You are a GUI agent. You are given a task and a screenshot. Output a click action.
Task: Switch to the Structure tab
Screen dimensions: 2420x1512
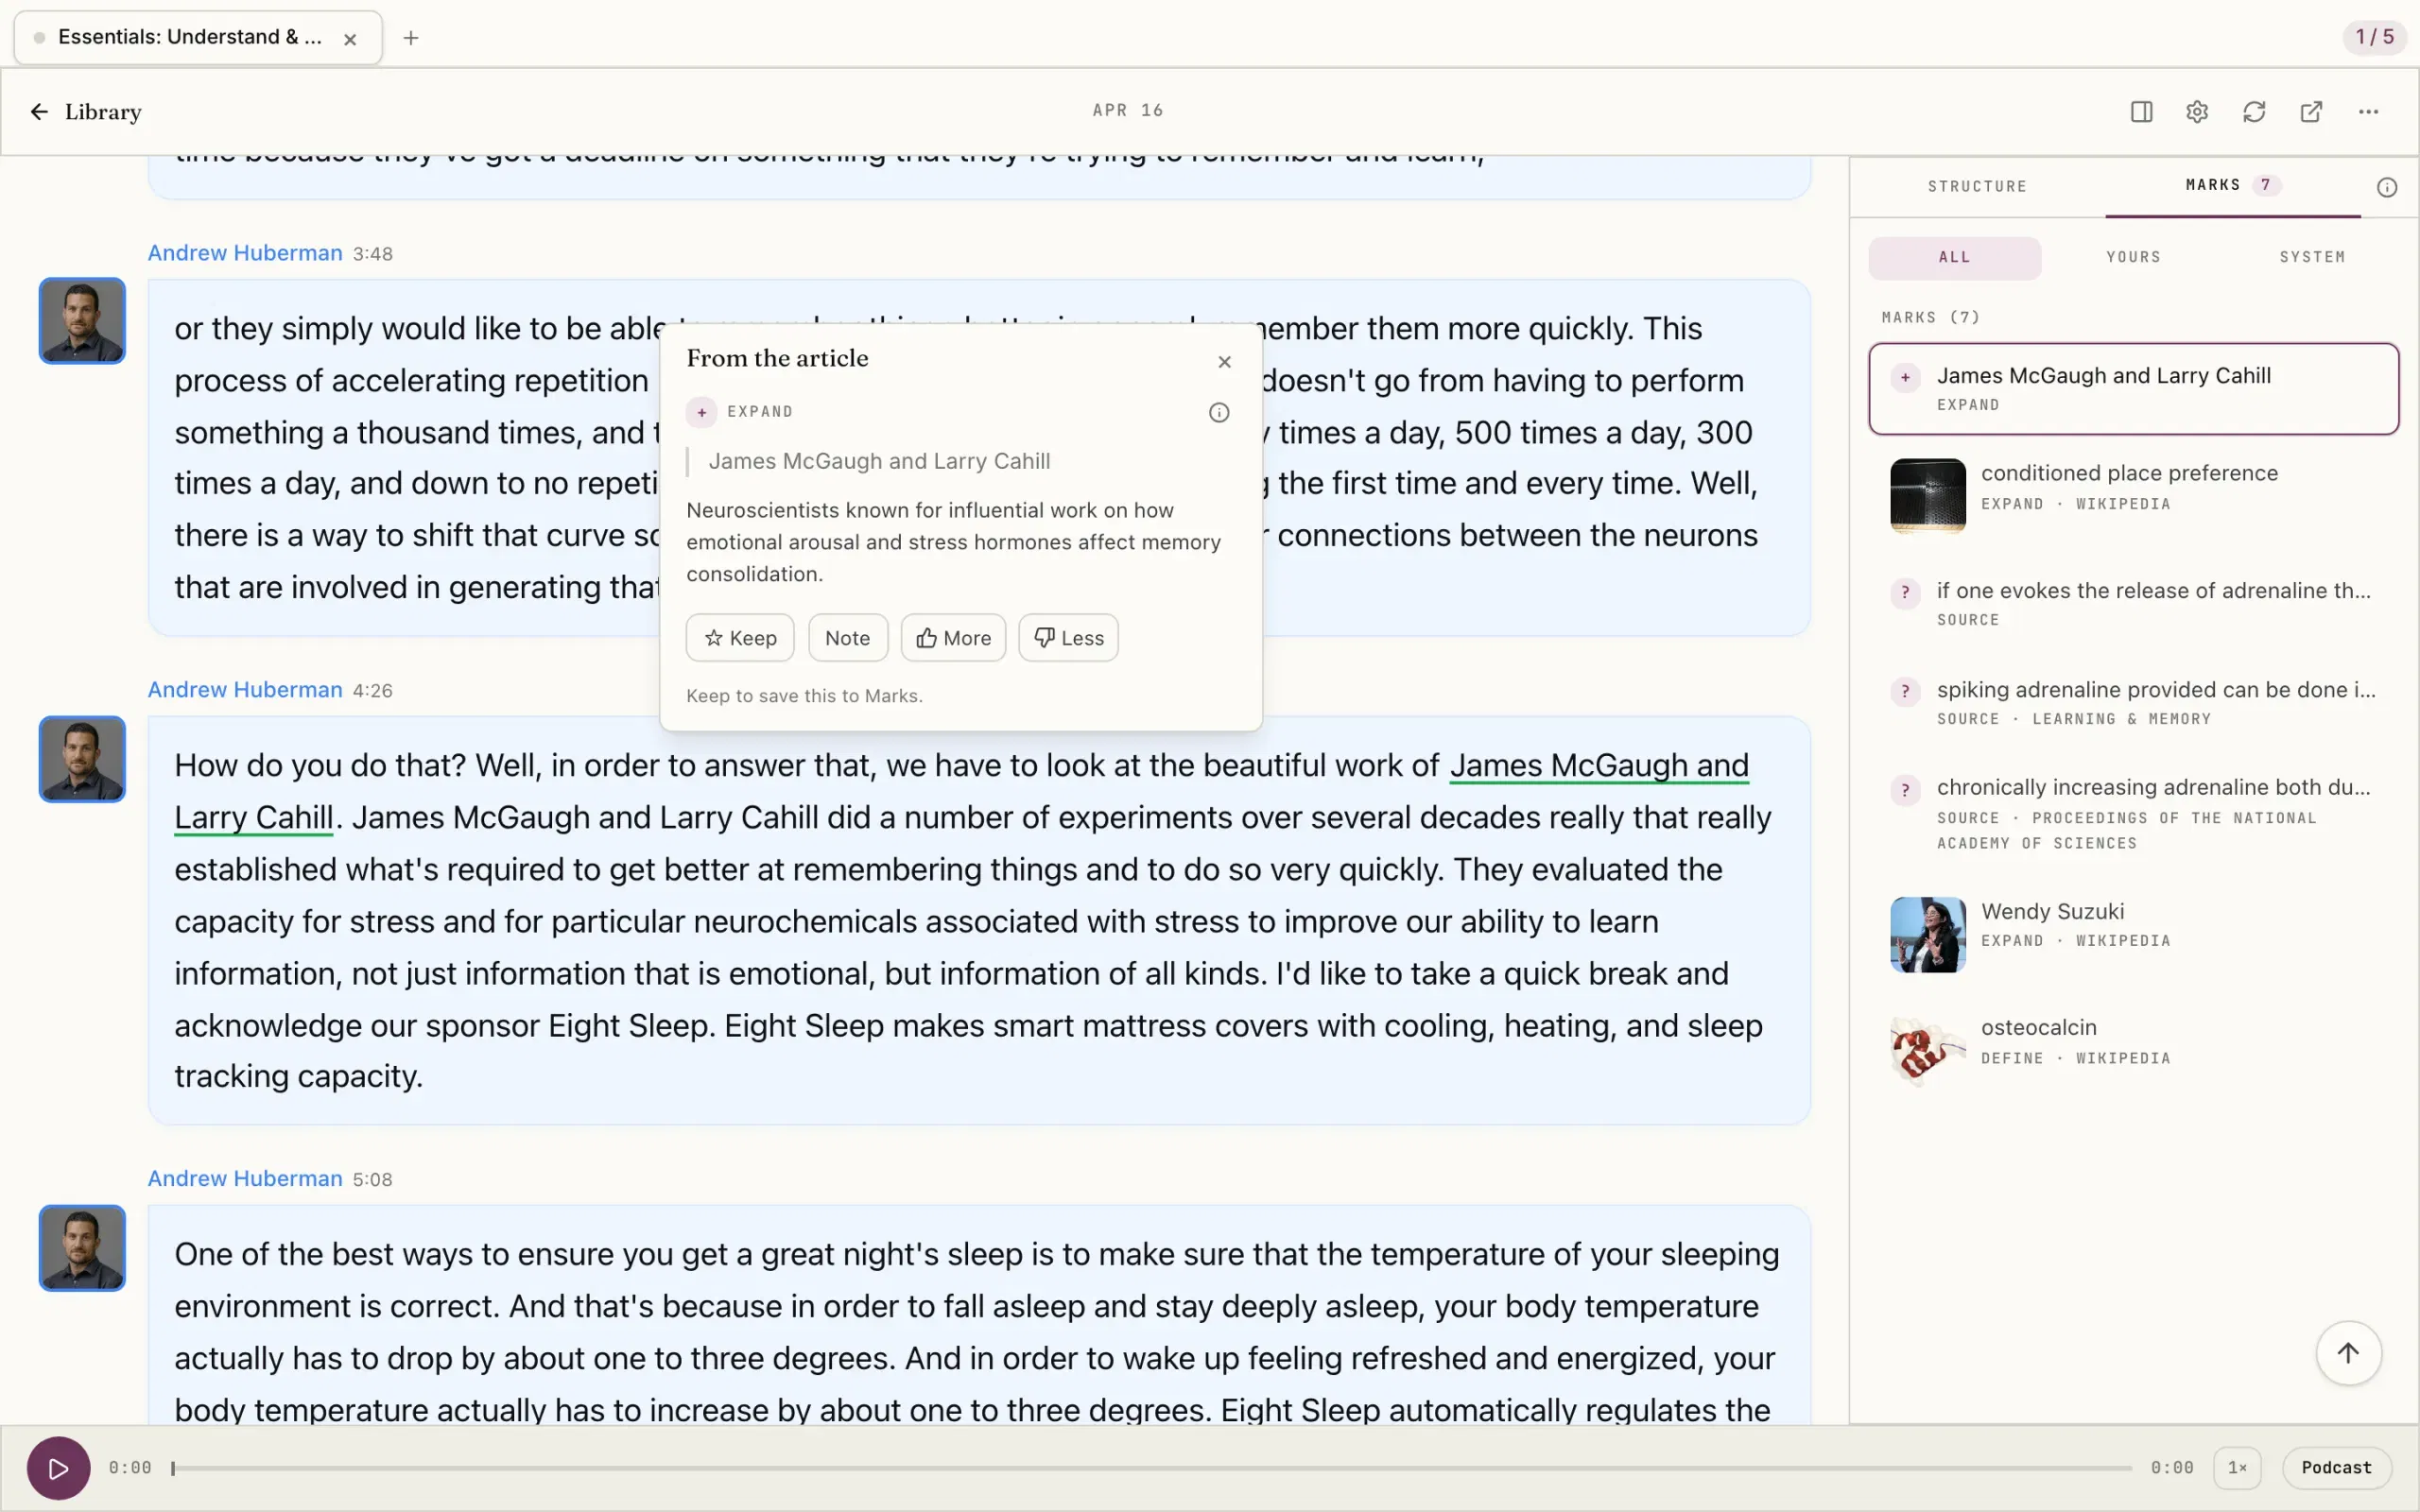tap(1977, 187)
